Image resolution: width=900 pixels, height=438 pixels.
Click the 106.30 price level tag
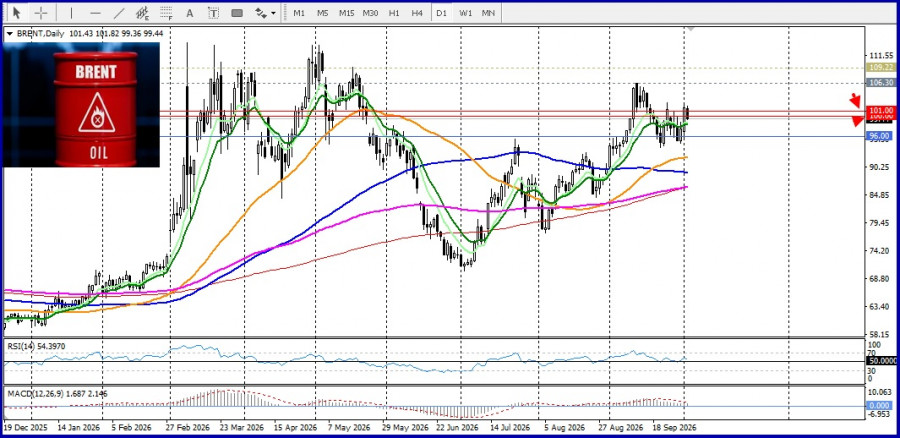click(x=880, y=83)
